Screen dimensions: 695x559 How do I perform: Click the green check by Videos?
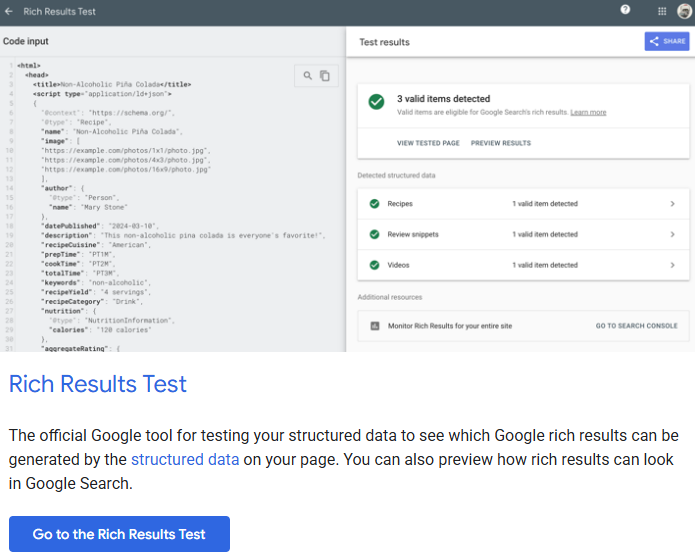tap(375, 265)
